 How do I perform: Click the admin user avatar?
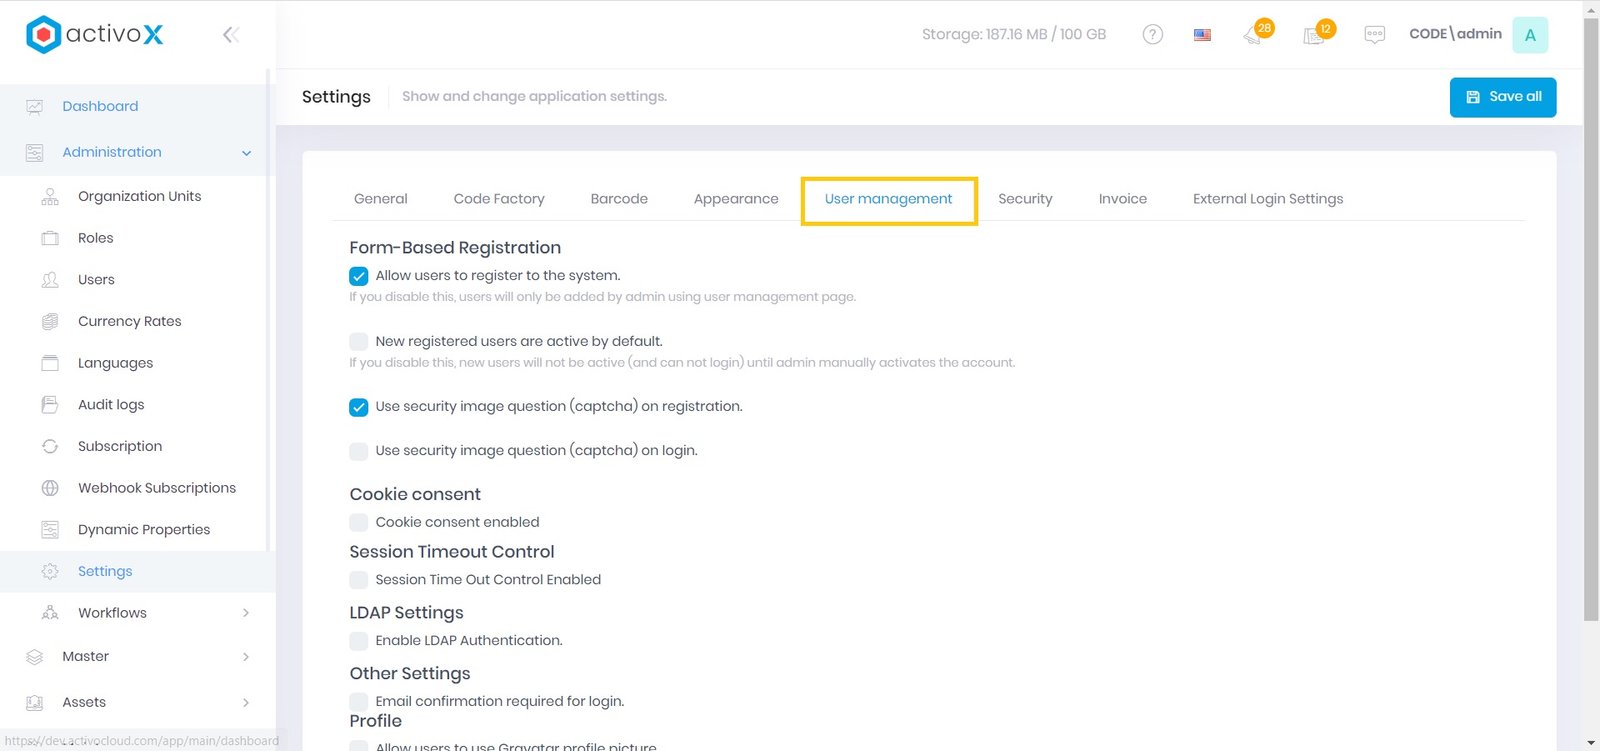pos(1530,35)
